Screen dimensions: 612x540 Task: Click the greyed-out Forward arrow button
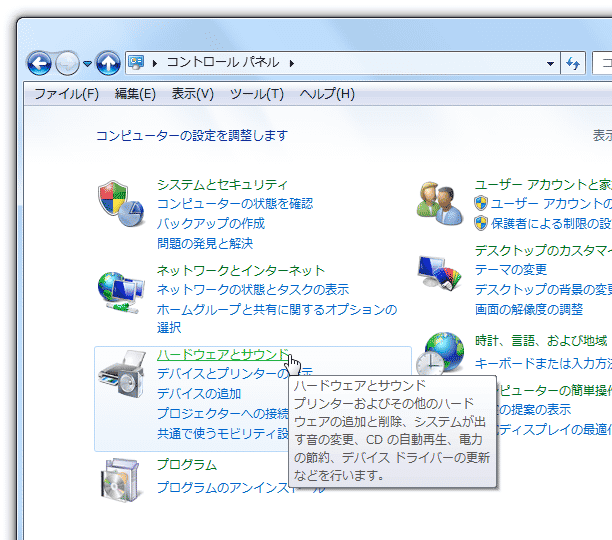67,63
